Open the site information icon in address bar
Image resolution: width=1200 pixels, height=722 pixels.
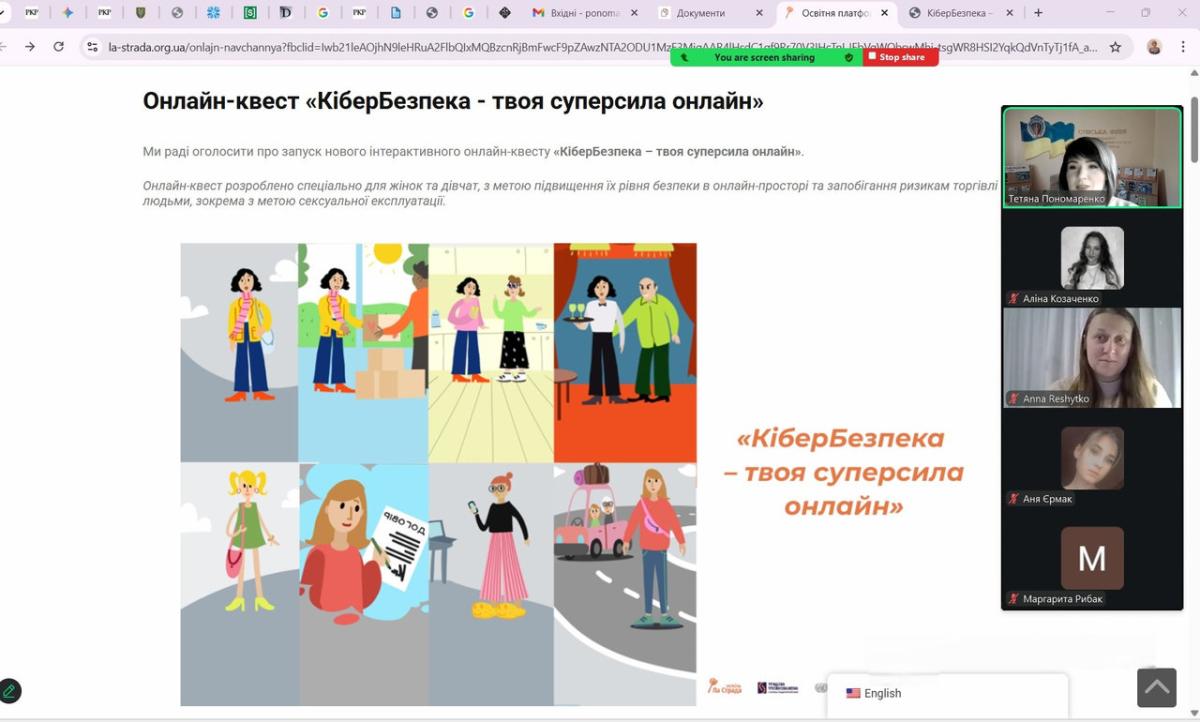92,47
